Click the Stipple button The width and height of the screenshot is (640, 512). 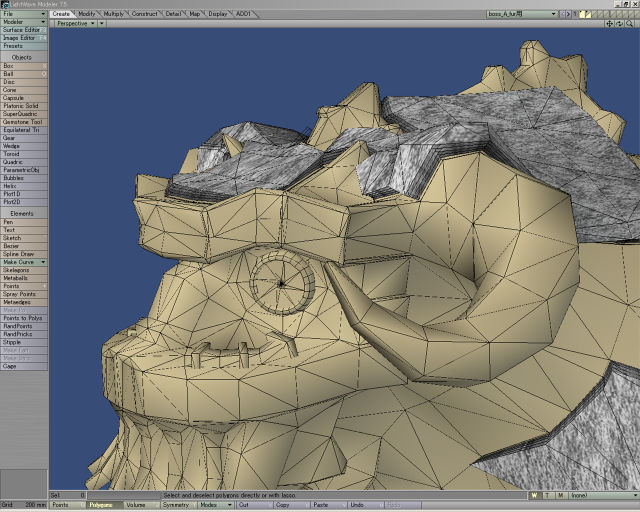pos(24,342)
